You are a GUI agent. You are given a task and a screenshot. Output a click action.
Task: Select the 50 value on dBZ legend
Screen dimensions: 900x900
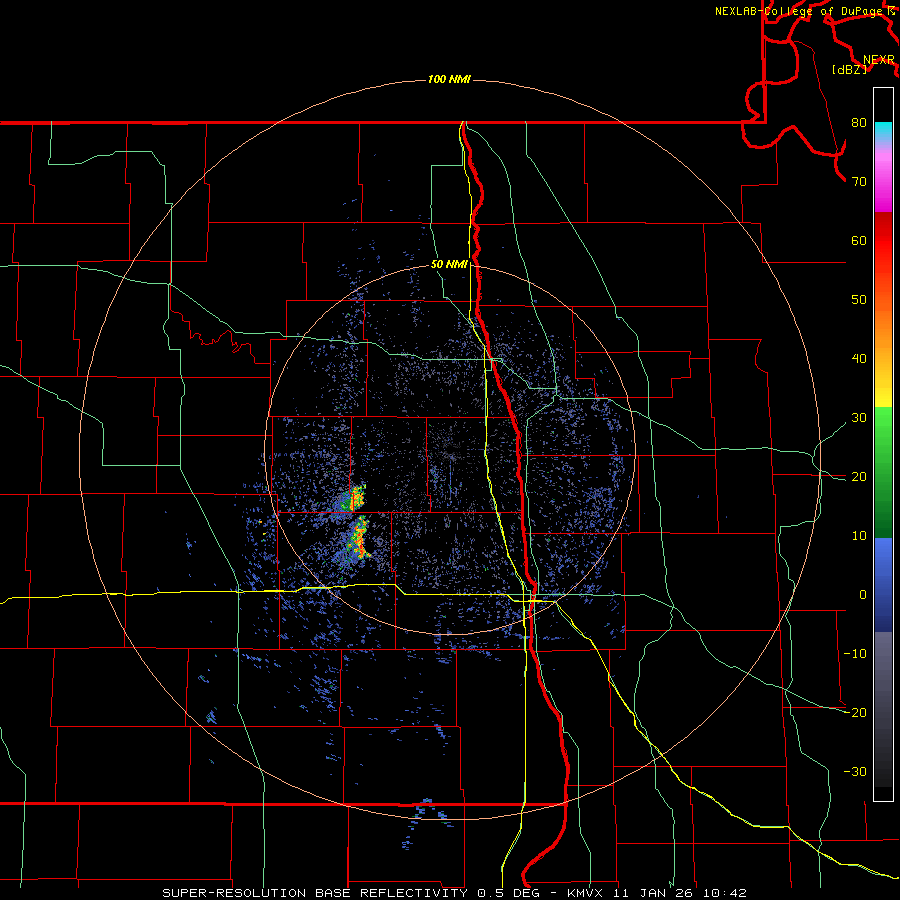[859, 300]
